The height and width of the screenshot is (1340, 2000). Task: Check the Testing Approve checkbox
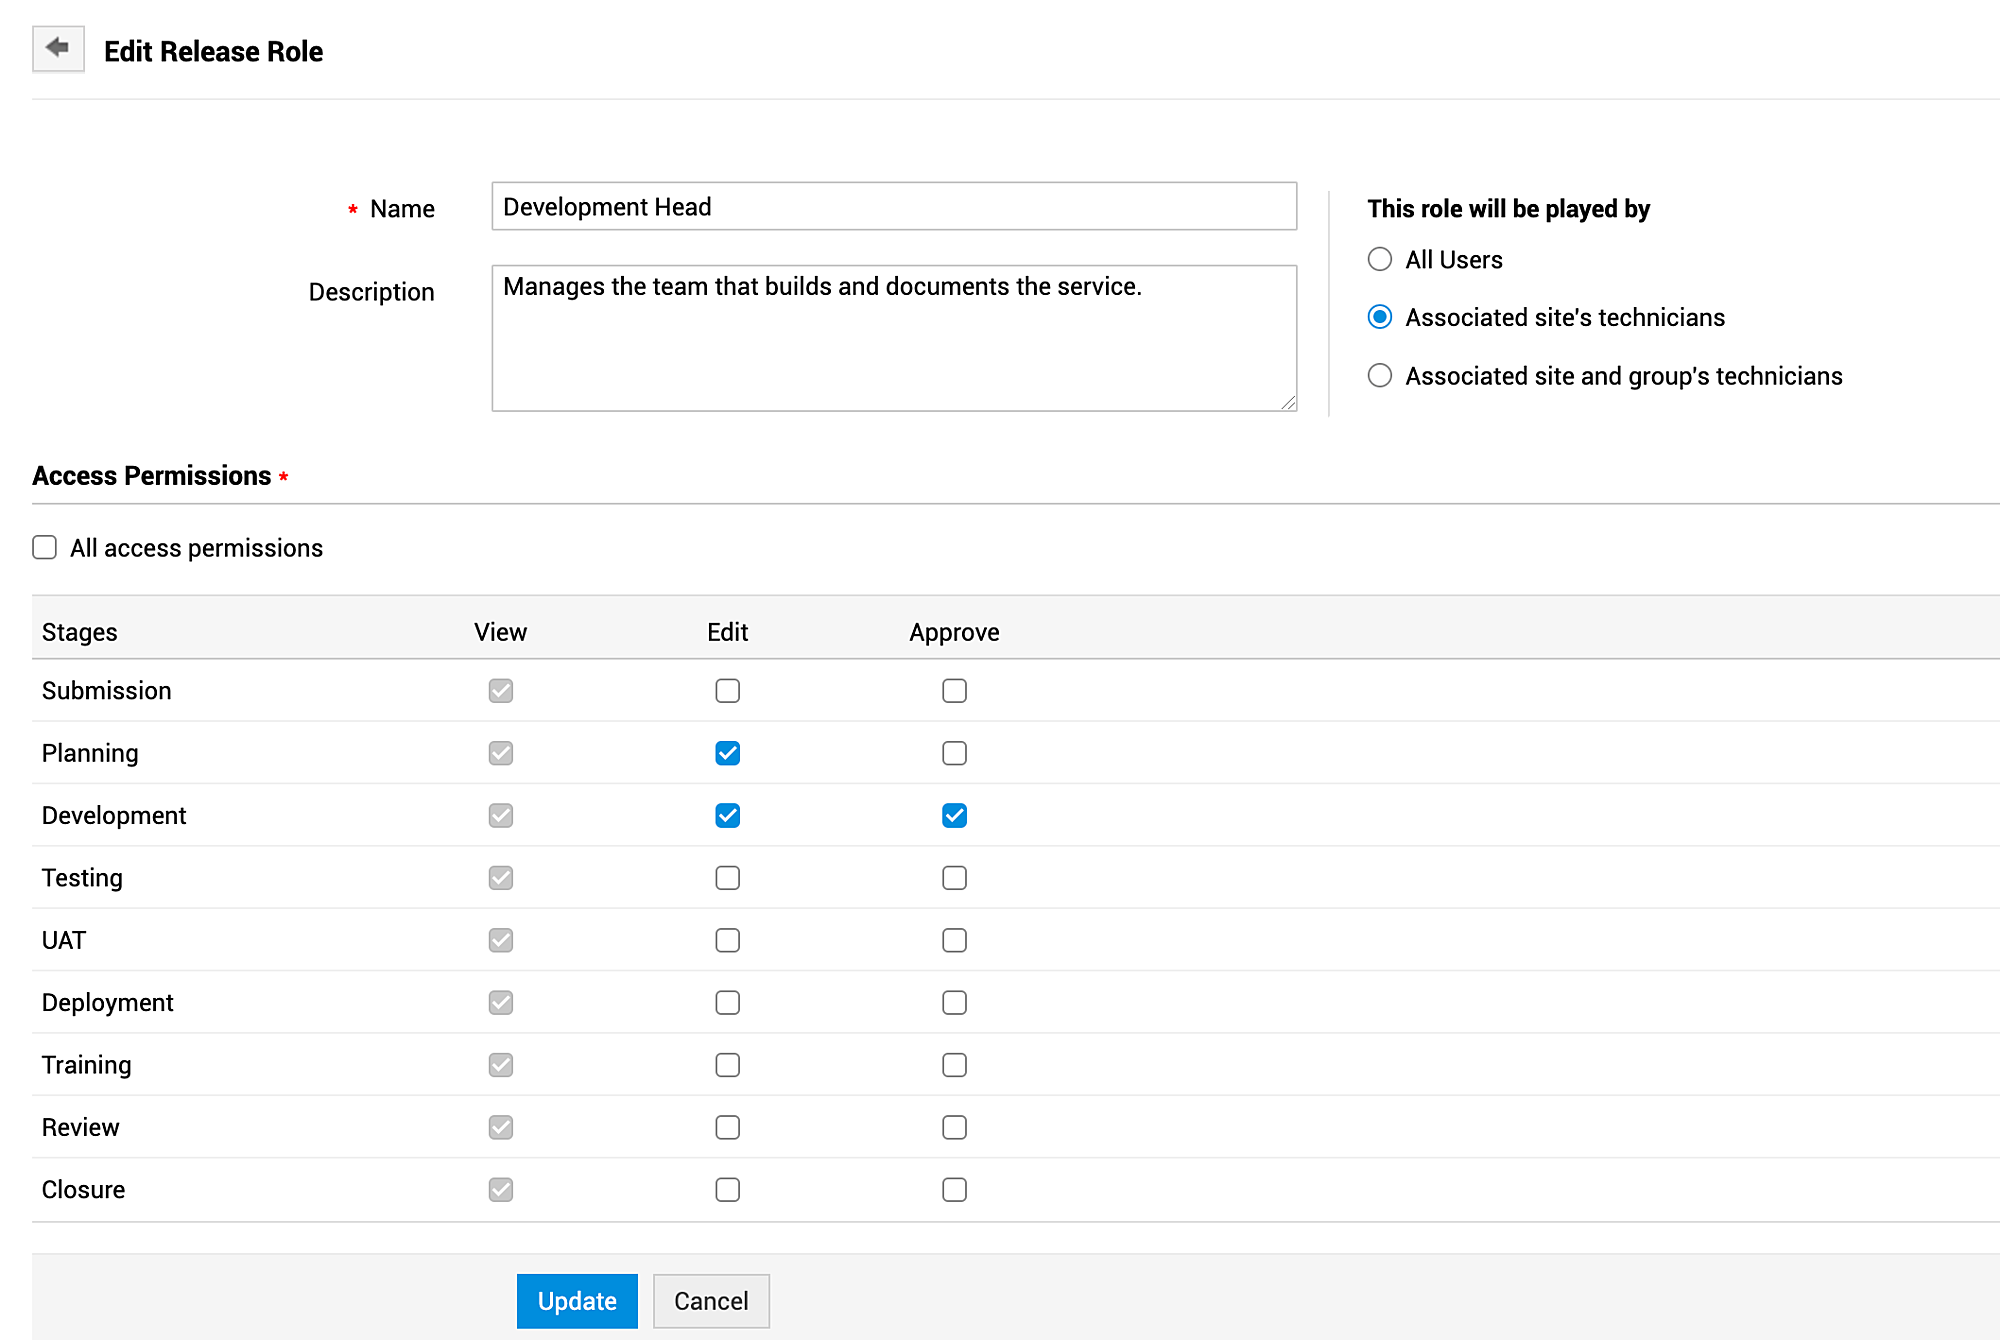(x=954, y=878)
